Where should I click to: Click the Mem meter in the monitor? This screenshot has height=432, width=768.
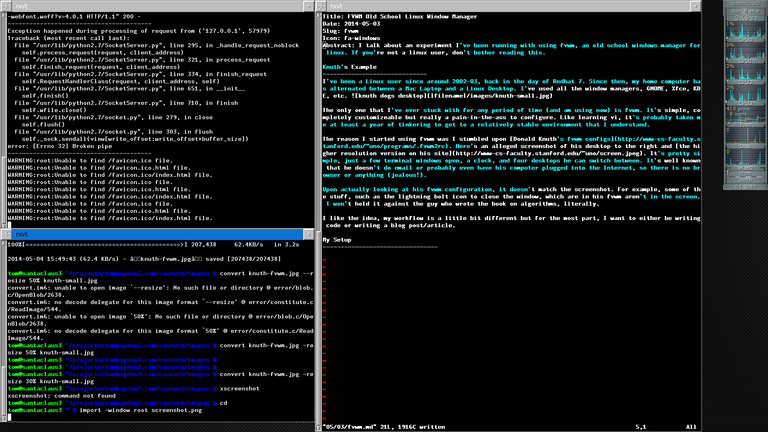(x=745, y=173)
